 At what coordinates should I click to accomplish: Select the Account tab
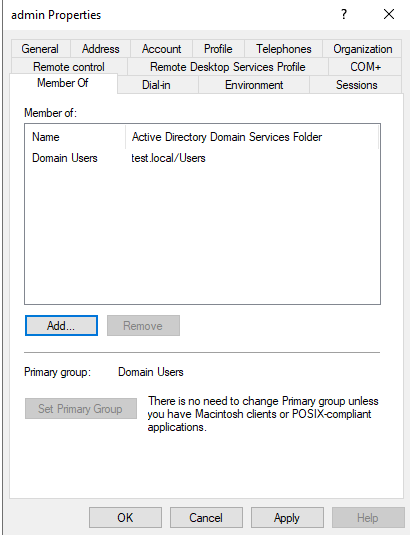[161, 49]
